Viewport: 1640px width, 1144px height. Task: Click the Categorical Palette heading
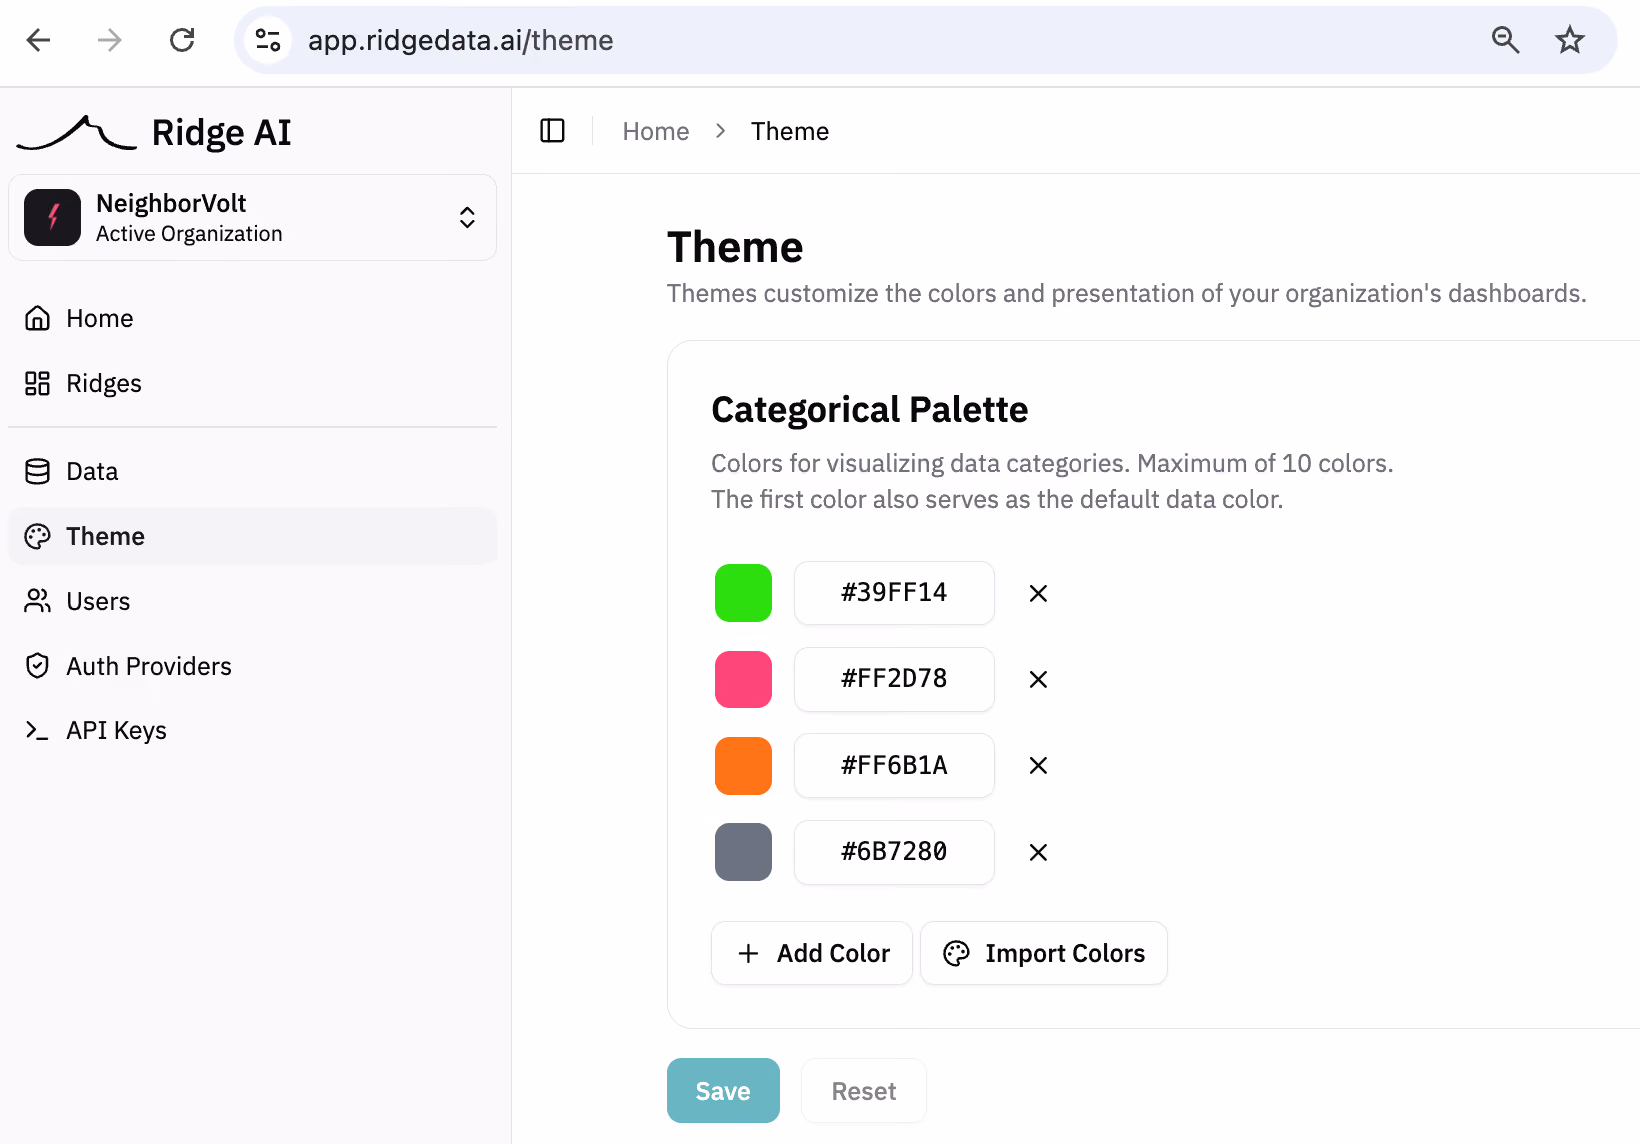(x=869, y=410)
